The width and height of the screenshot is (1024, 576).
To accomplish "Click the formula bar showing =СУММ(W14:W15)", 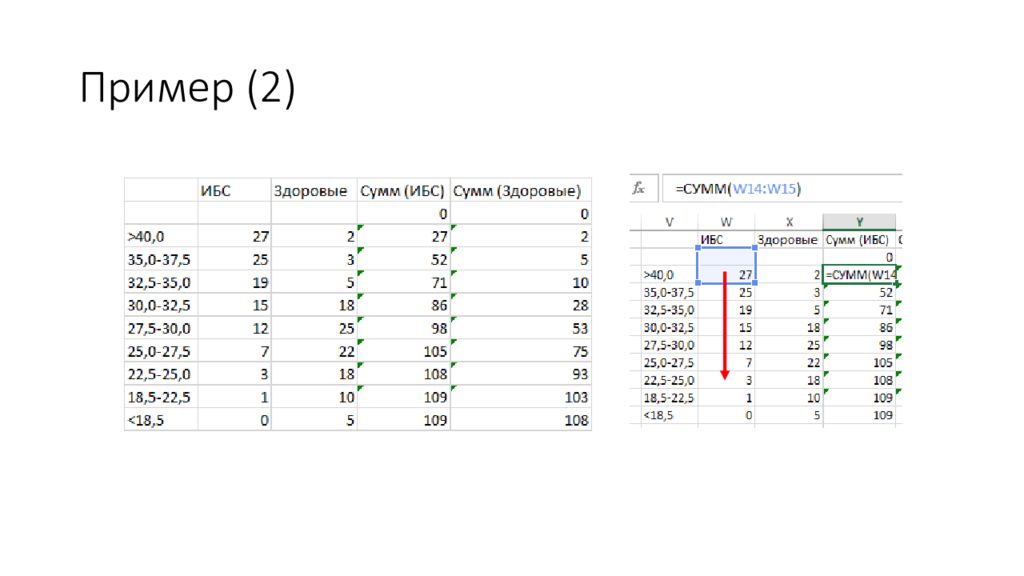I will pos(780,188).
